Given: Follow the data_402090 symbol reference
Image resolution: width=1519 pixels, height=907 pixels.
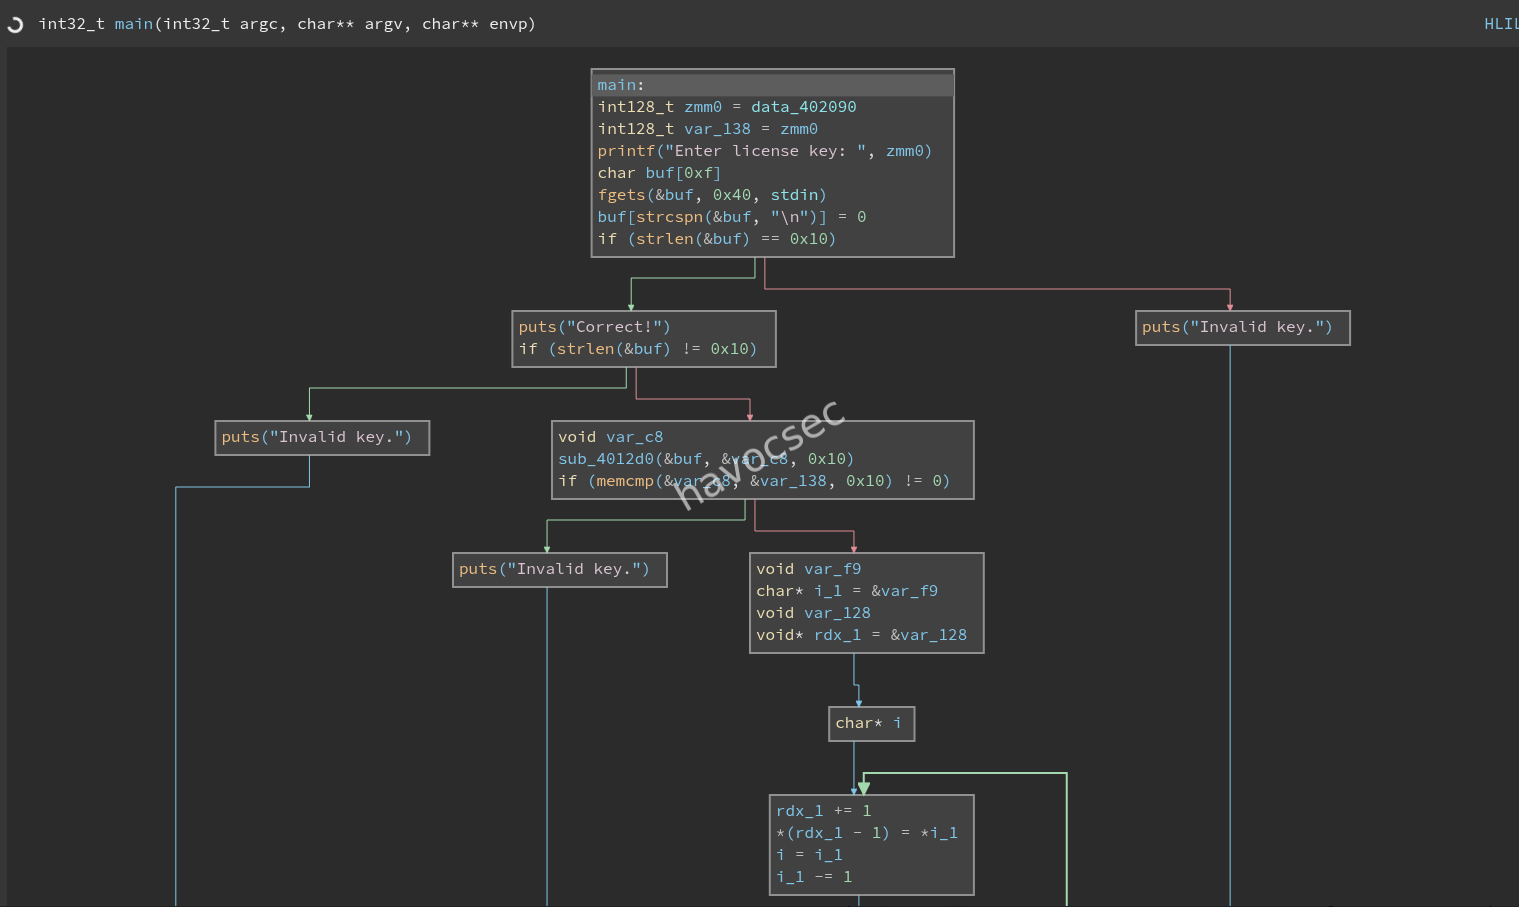Looking at the screenshot, I should pos(803,107).
